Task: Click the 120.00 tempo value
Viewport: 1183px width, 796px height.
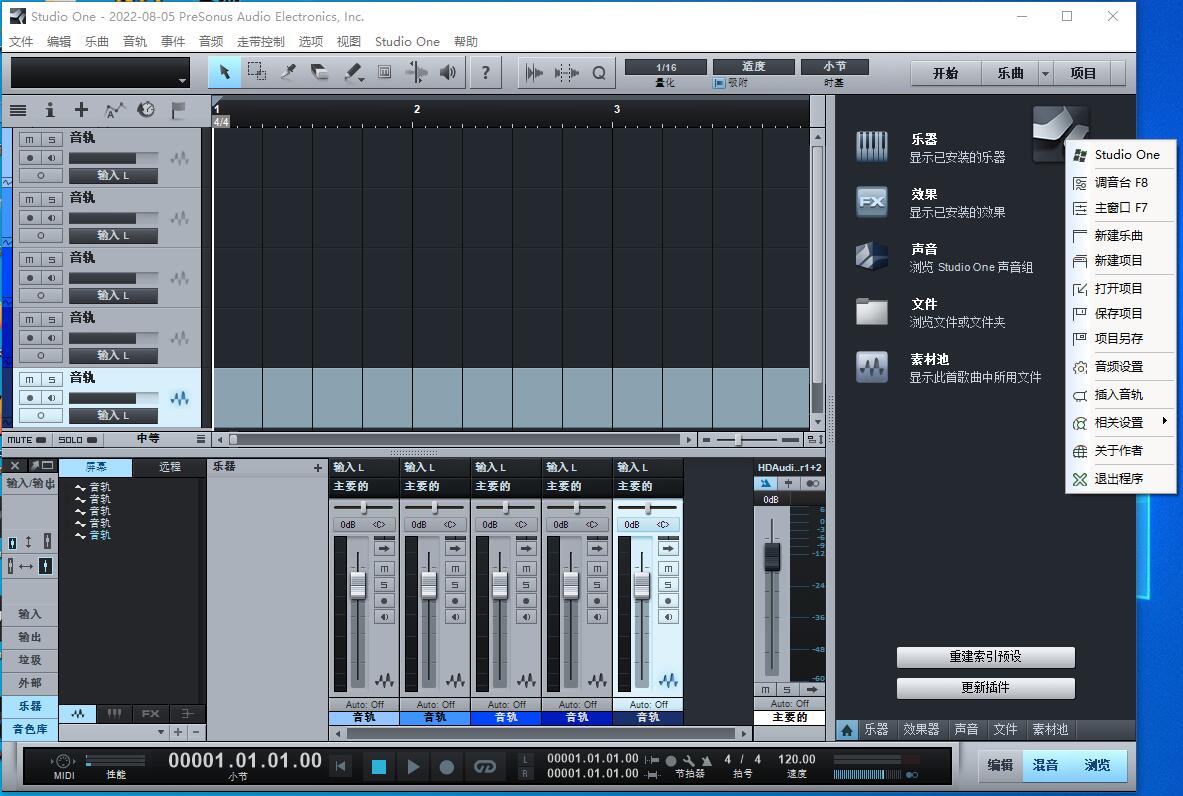Action: pyautogui.click(x=797, y=759)
